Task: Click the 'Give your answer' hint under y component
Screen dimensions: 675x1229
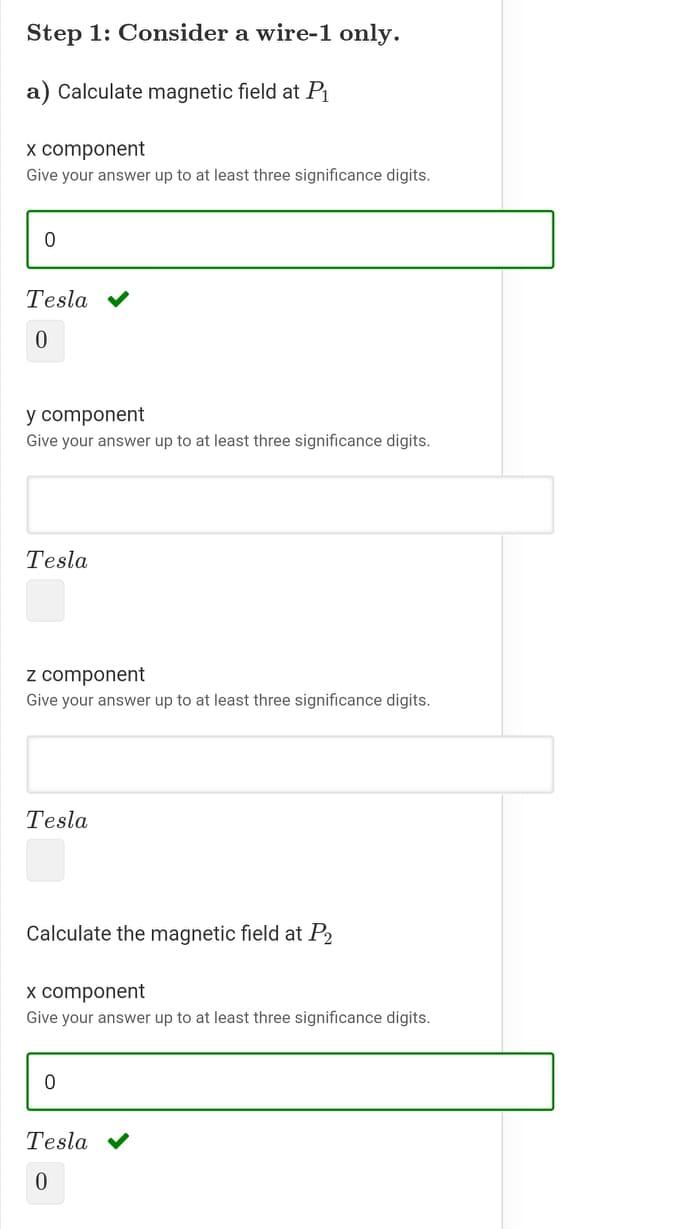Action: coord(228,440)
